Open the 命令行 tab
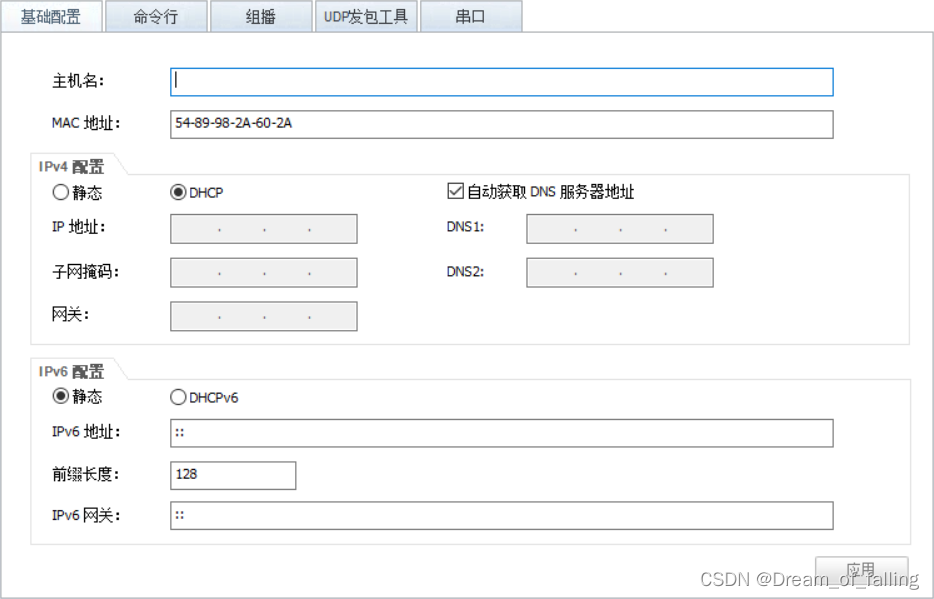 click(x=156, y=16)
